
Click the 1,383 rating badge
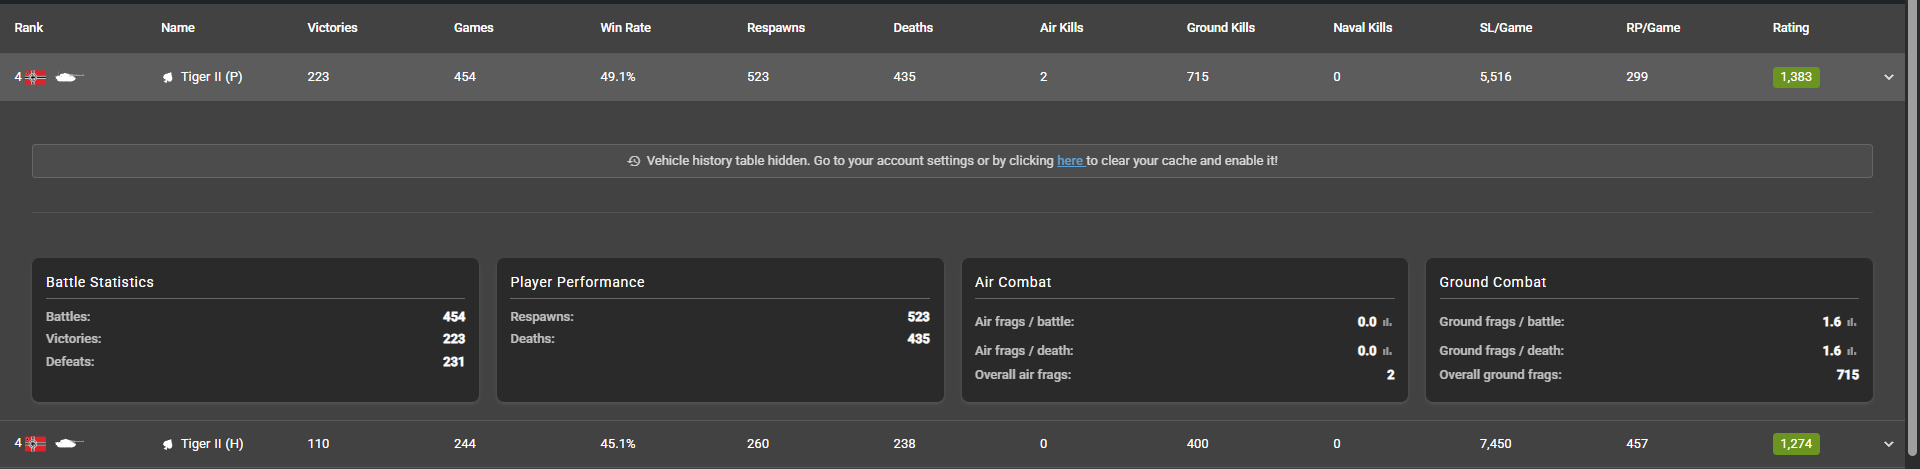coord(1796,77)
